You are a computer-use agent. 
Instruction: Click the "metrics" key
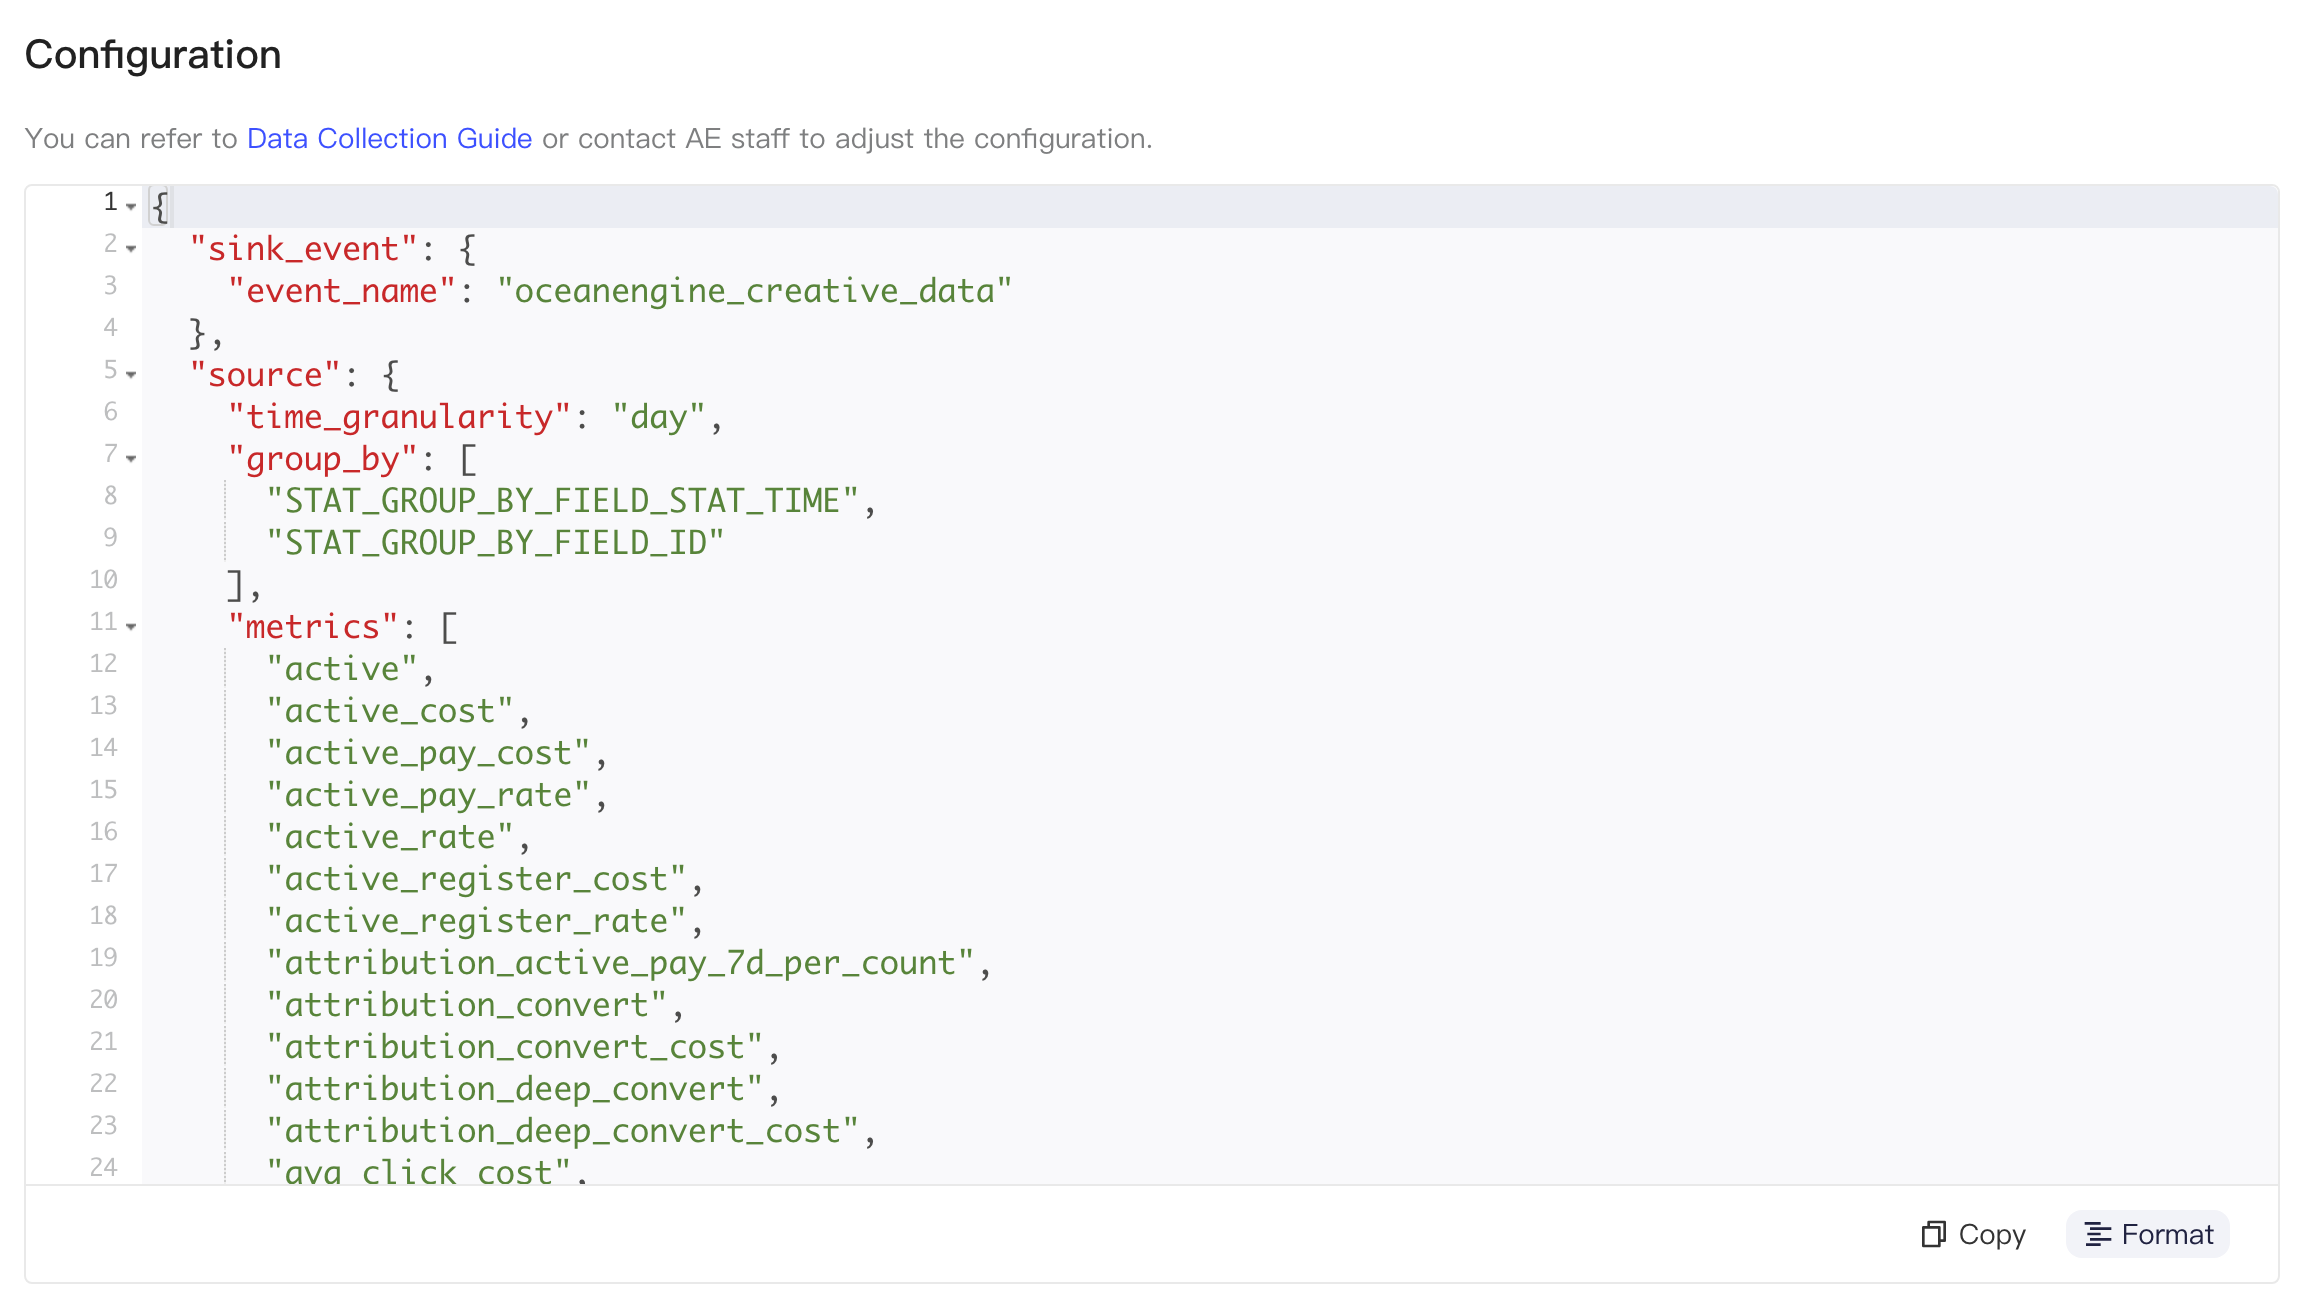click(x=314, y=627)
